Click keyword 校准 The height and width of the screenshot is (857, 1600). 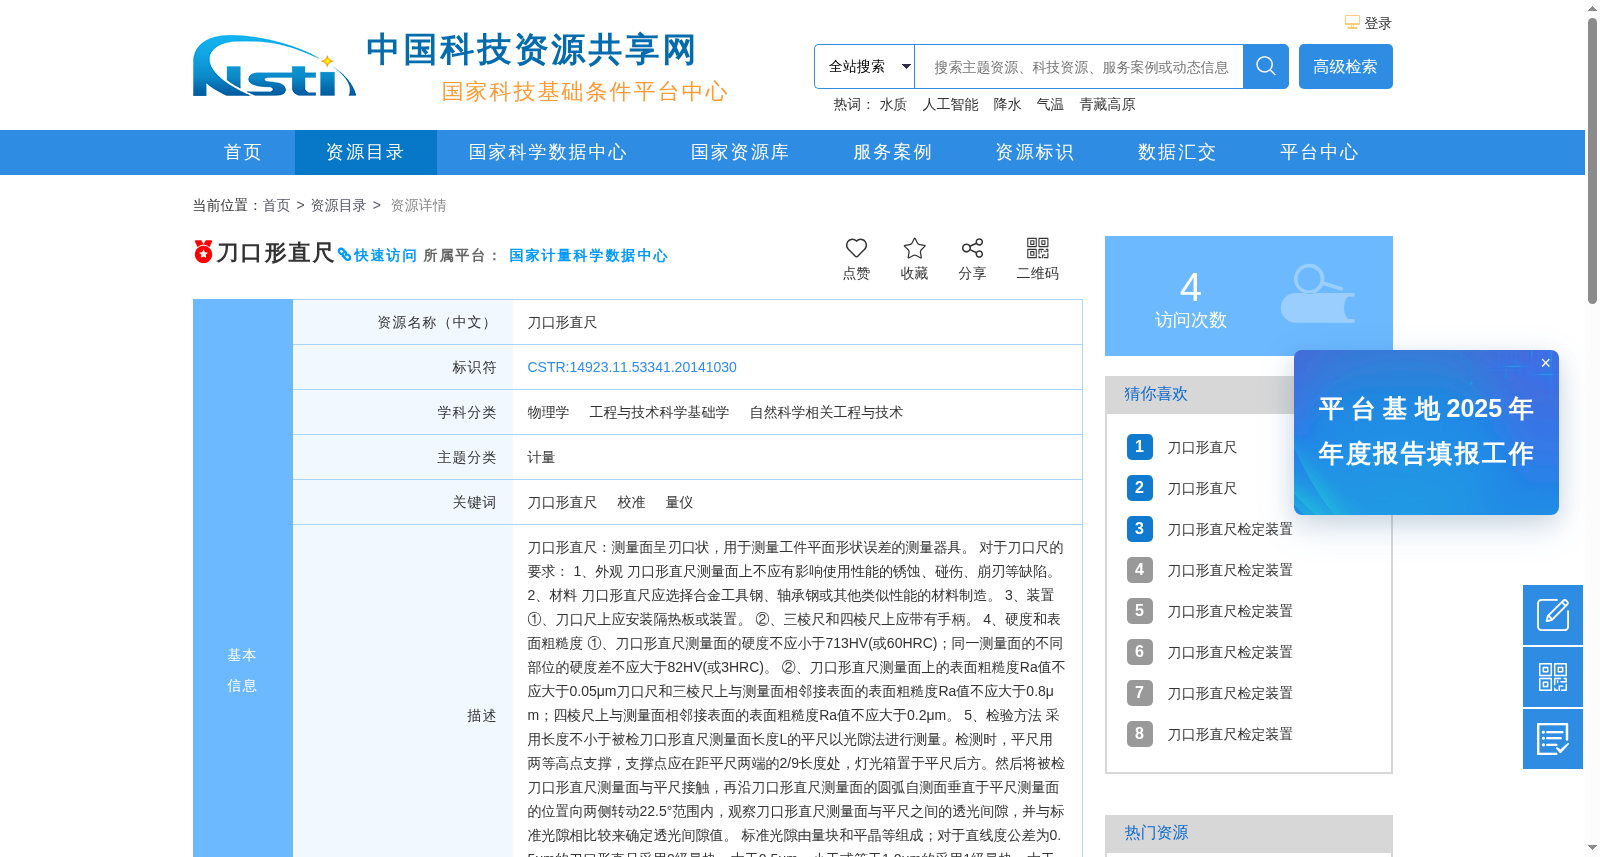631,502
